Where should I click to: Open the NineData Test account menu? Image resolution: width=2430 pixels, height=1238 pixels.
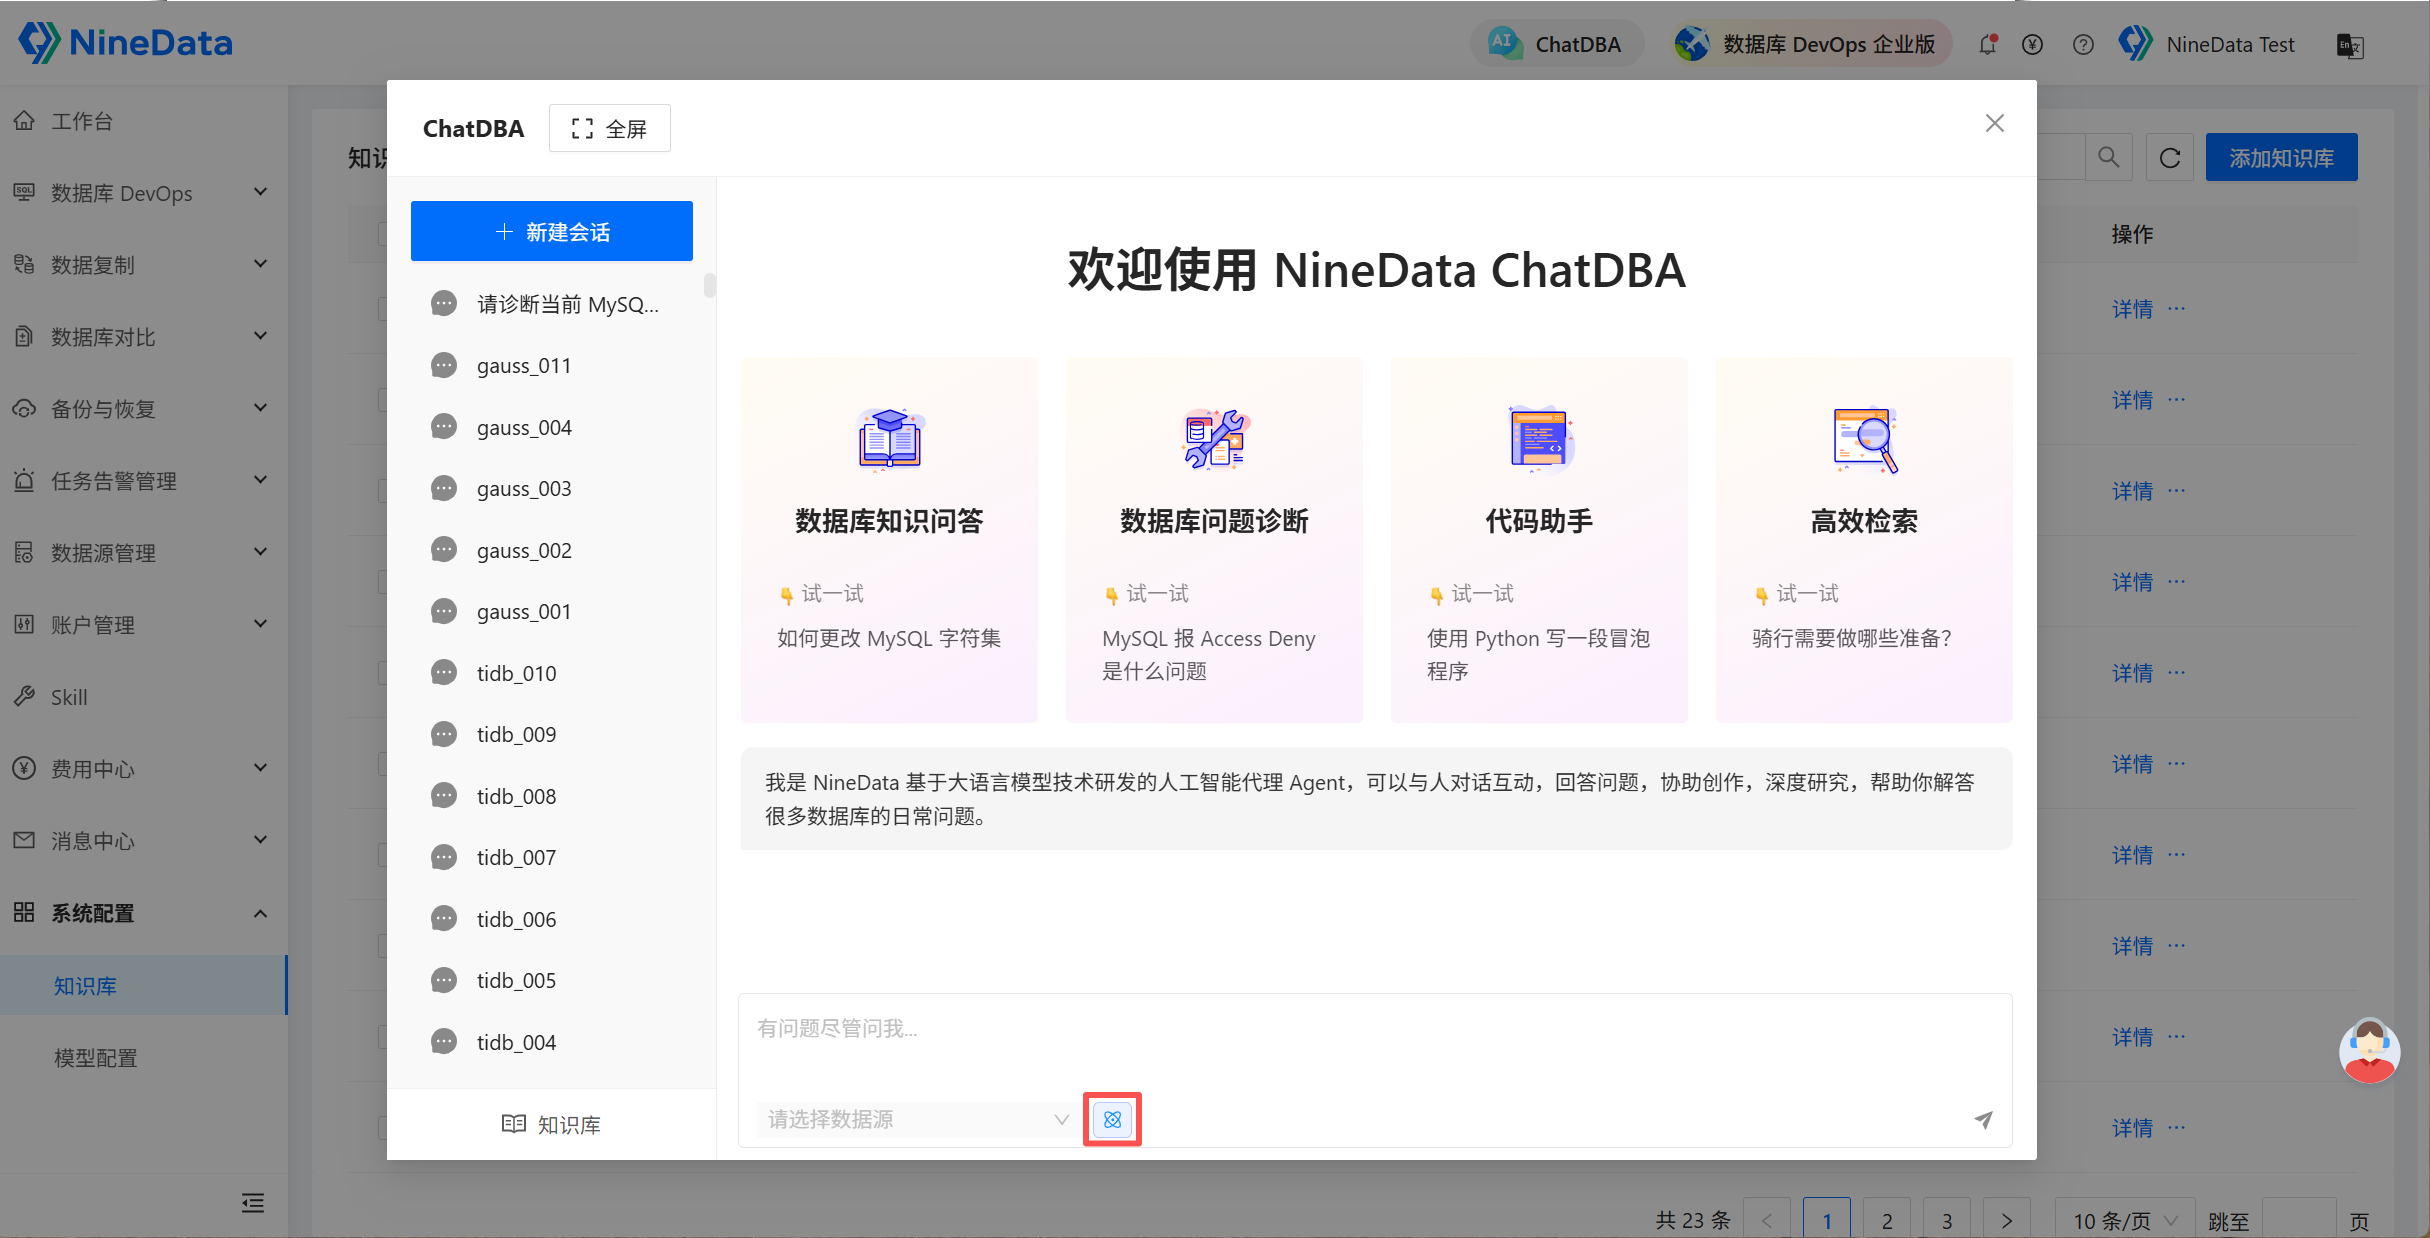tap(2207, 44)
